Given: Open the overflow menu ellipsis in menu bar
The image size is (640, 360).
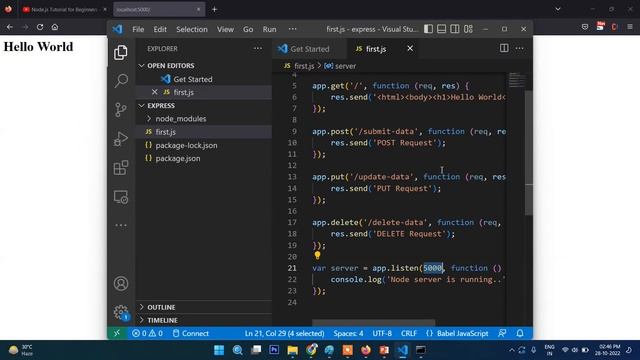Looking at the screenshot, I should (292, 29).
